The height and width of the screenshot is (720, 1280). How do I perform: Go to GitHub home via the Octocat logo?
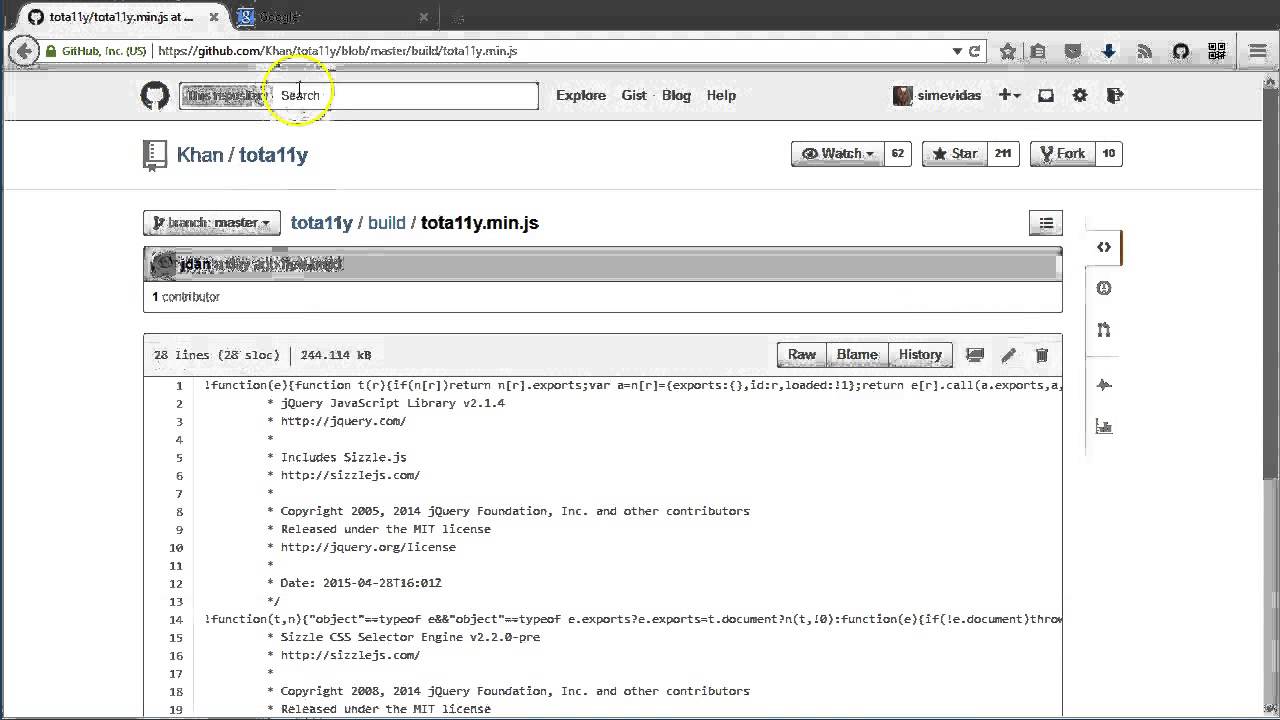[155, 96]
